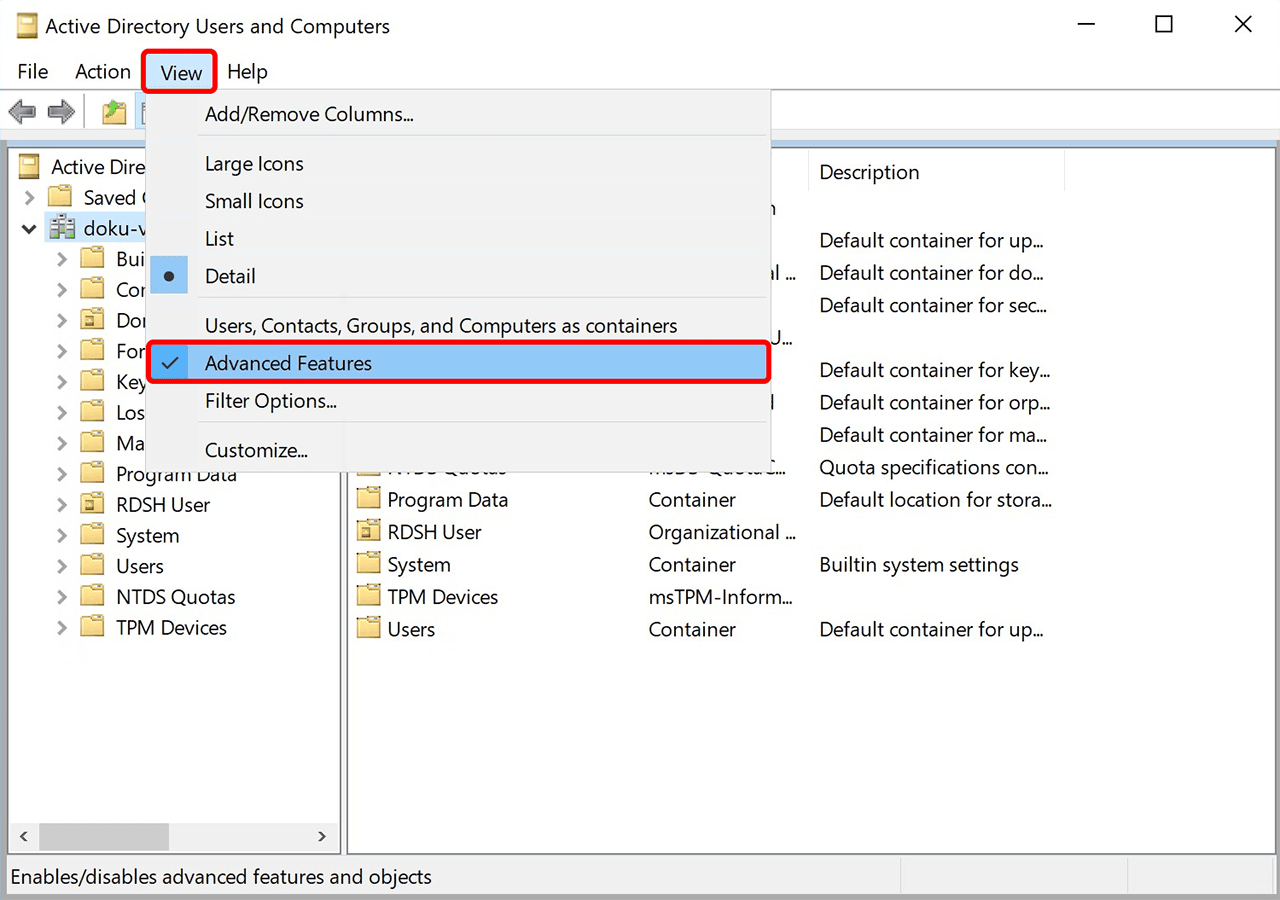Select the Detail view radio option

[x=230, y=276]
